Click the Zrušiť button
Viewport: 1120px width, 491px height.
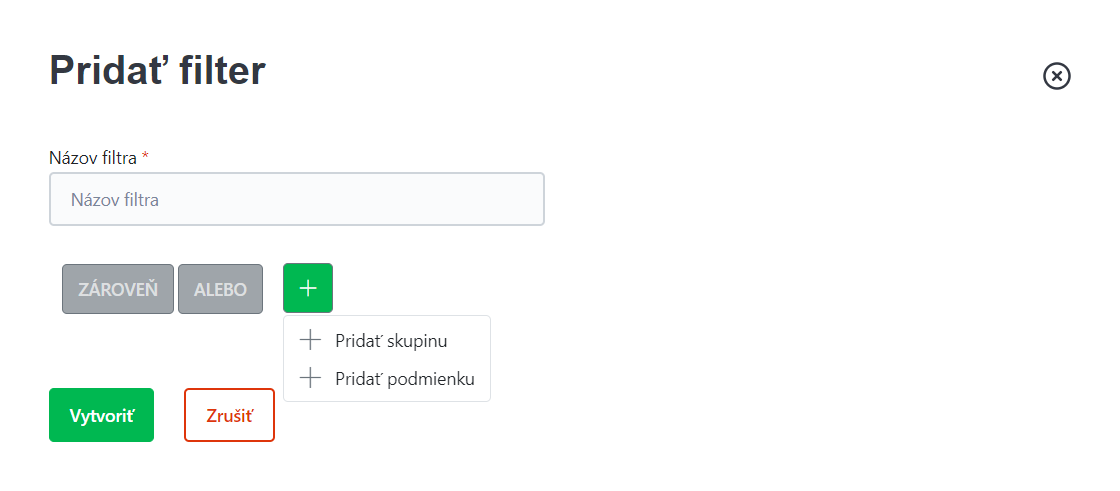click(x=229, y=415)
